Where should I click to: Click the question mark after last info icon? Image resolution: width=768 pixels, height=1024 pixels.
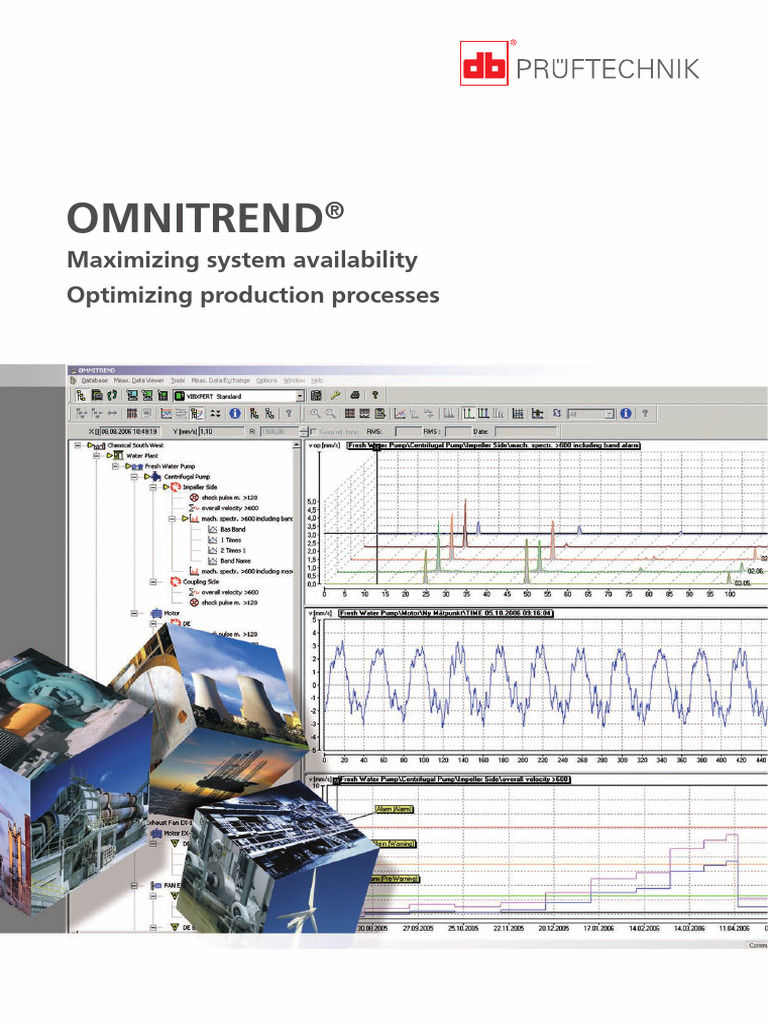[645, 413]
